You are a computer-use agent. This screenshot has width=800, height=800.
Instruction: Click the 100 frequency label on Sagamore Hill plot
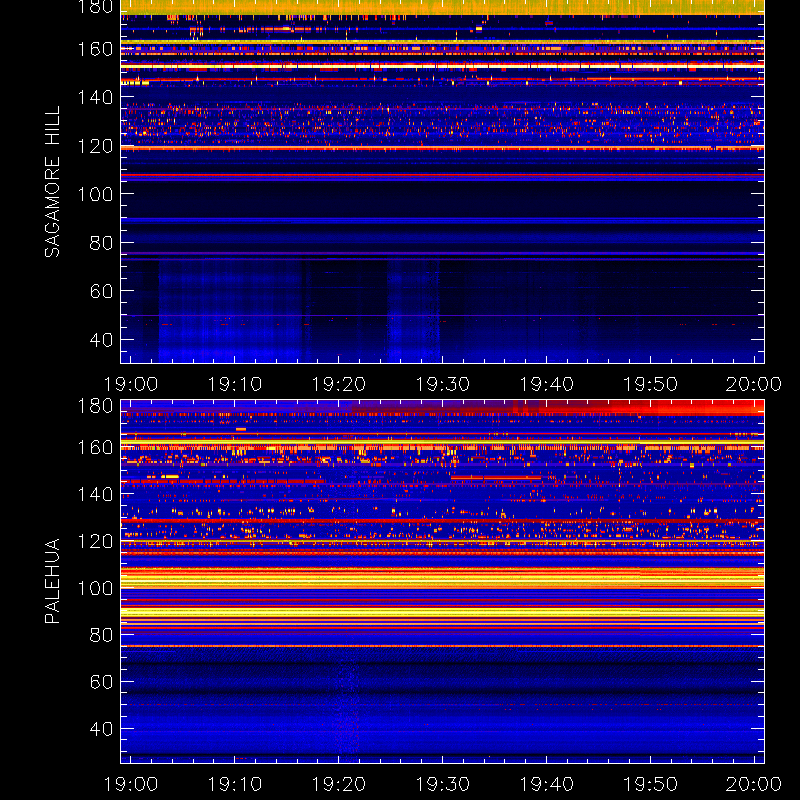point(95,194)
